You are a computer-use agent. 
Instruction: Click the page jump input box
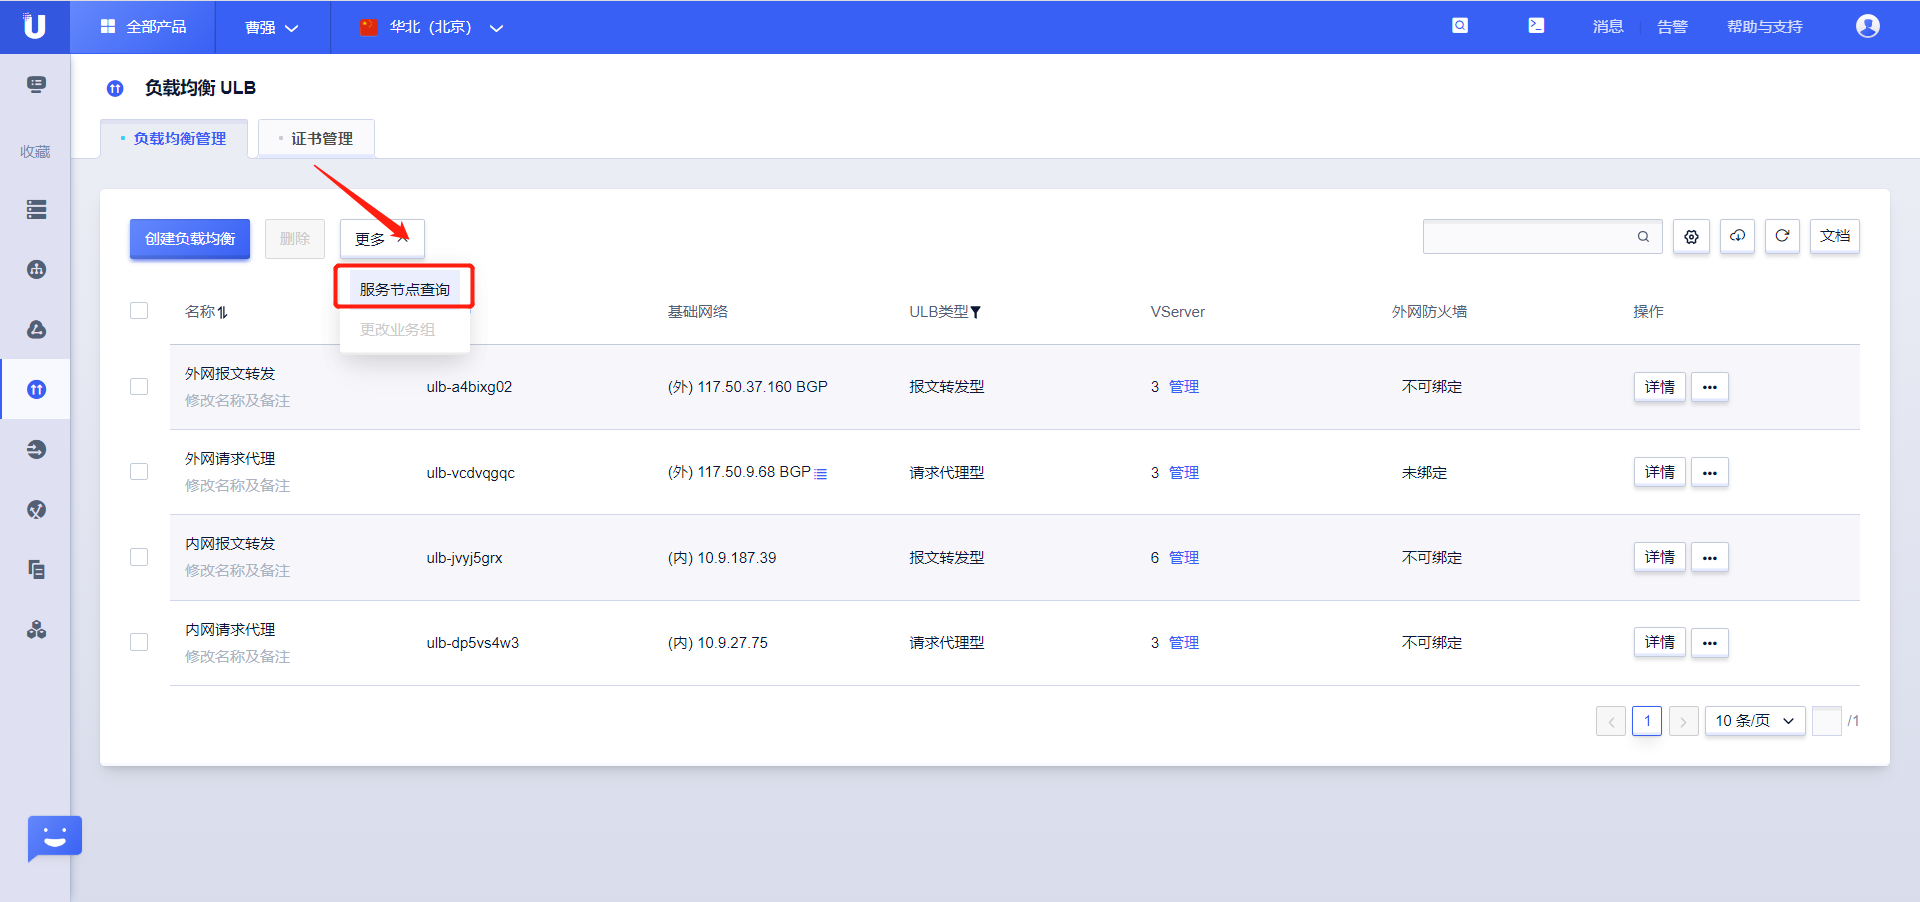[x=1827, y=721]
